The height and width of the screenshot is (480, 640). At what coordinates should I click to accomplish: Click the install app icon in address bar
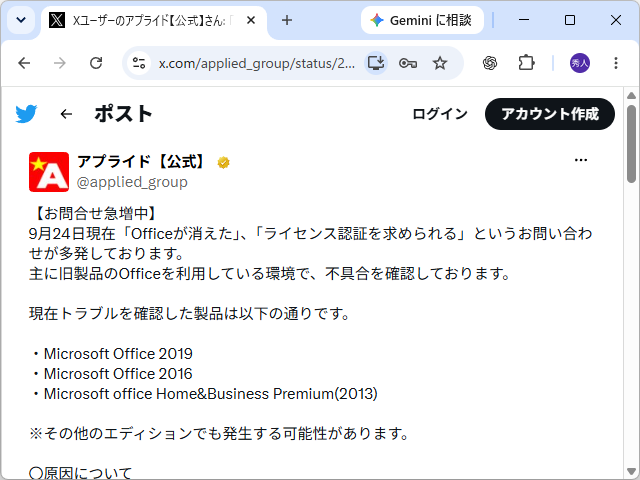376,63
